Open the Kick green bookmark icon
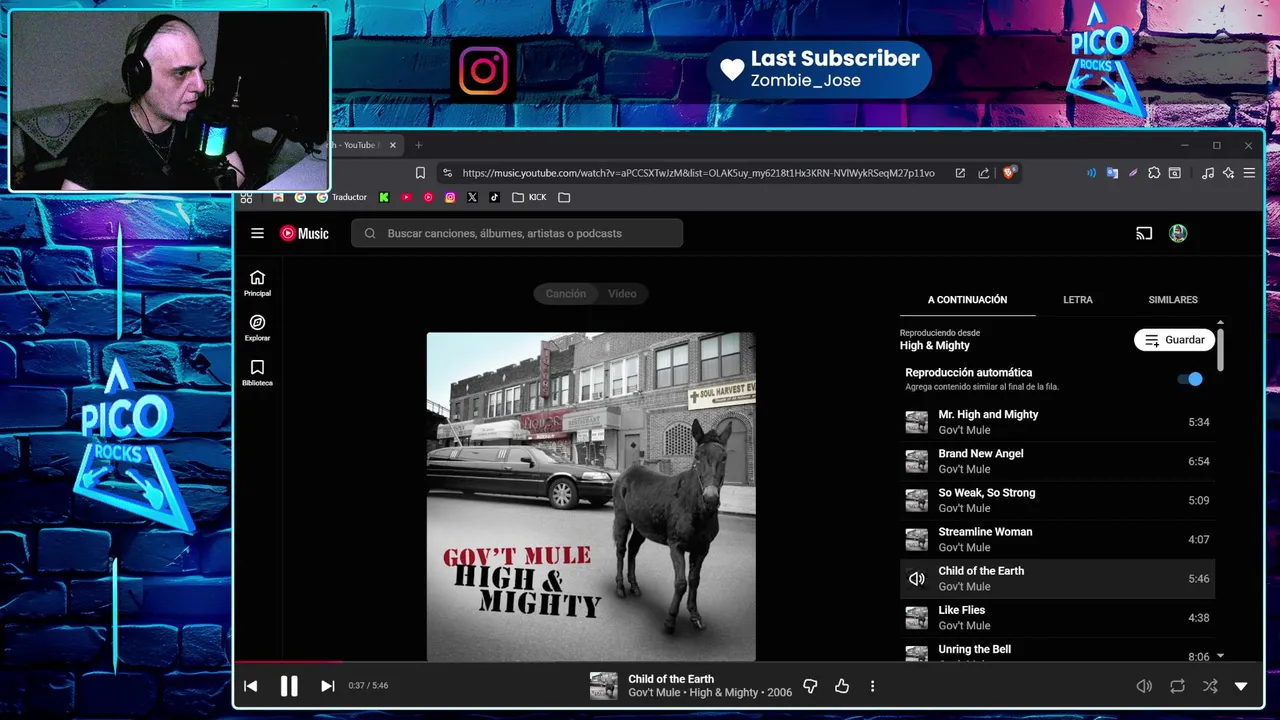1280x720 pixels. click(x=384, y=197)
